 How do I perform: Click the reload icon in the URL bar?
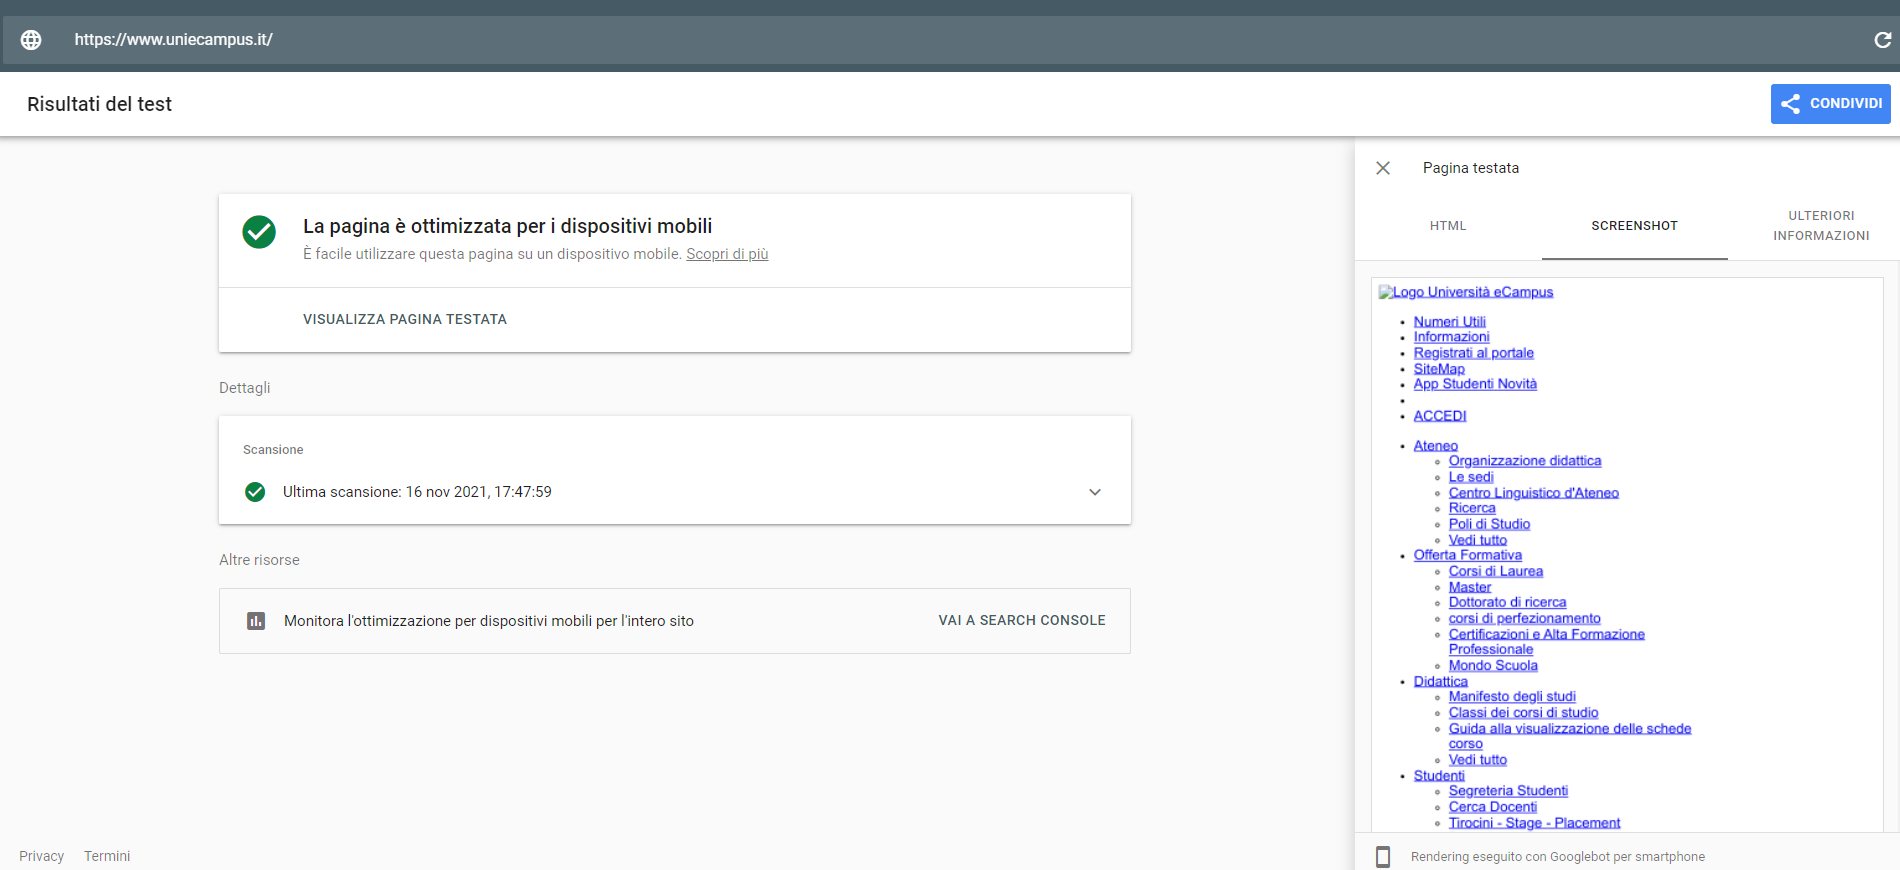pos(1882,40)
